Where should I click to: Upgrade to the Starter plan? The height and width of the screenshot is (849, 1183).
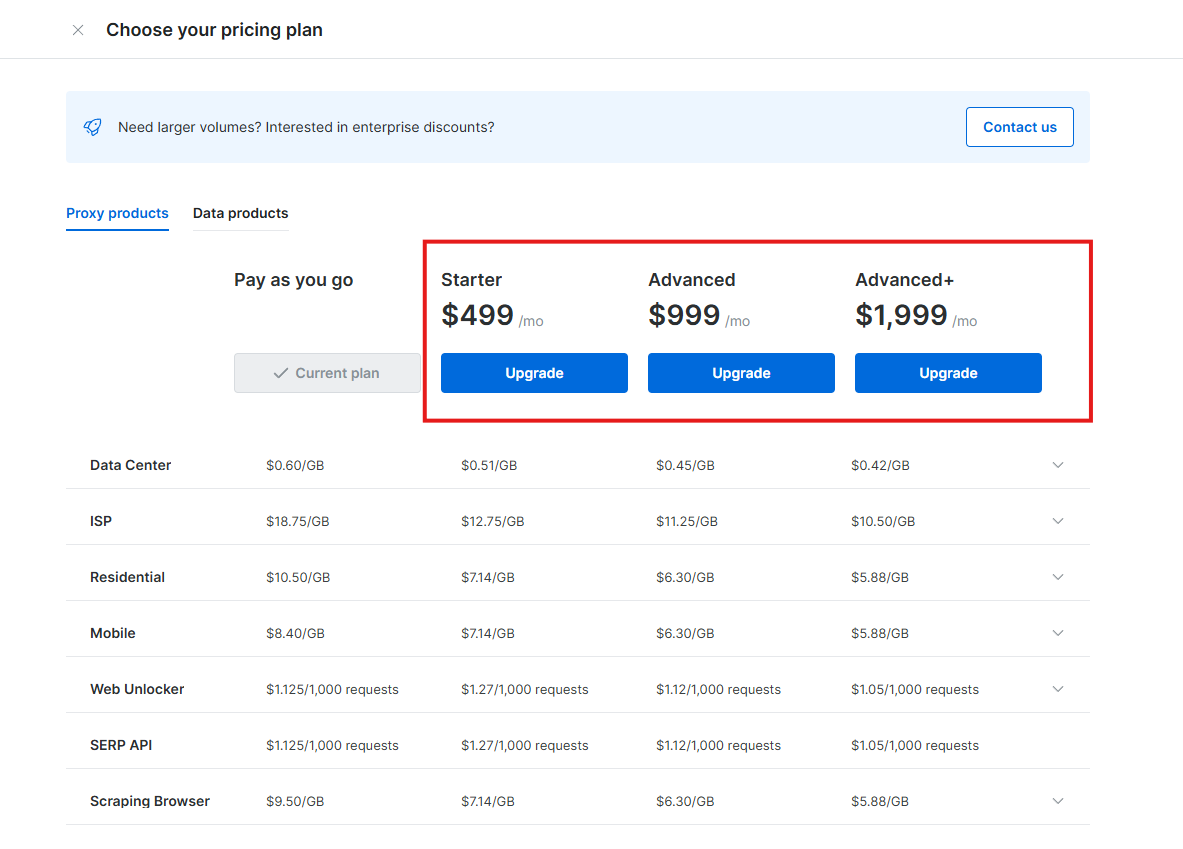534,372
